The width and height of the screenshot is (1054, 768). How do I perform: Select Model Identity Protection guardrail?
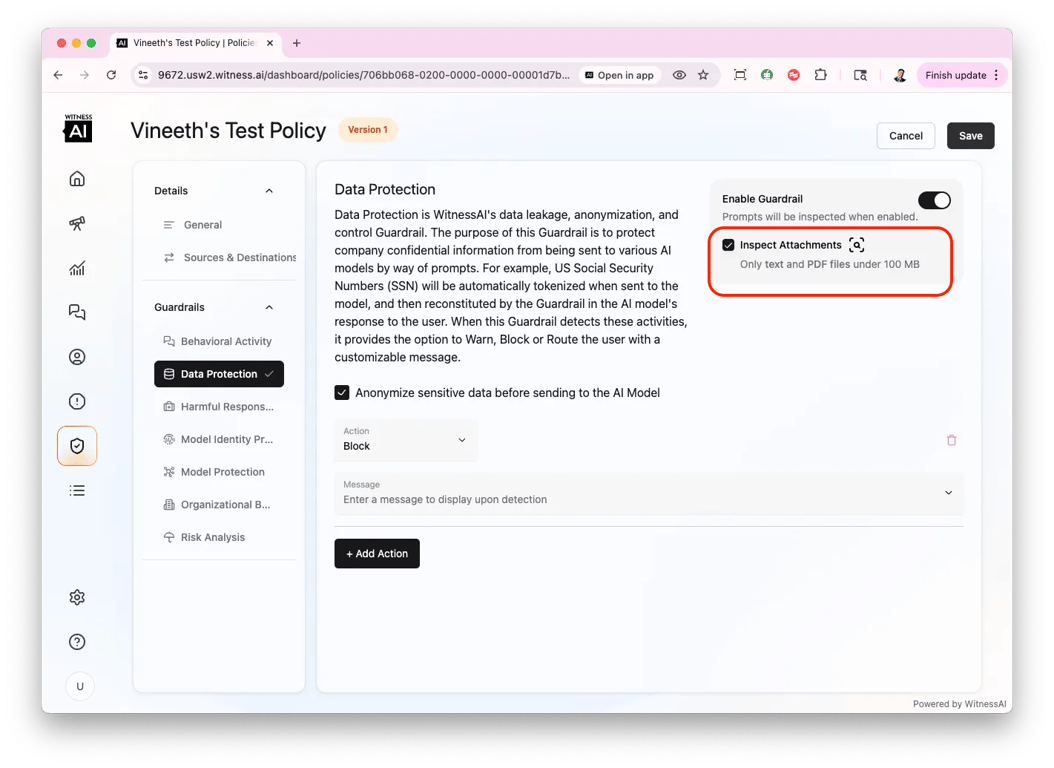click(219, 439)
